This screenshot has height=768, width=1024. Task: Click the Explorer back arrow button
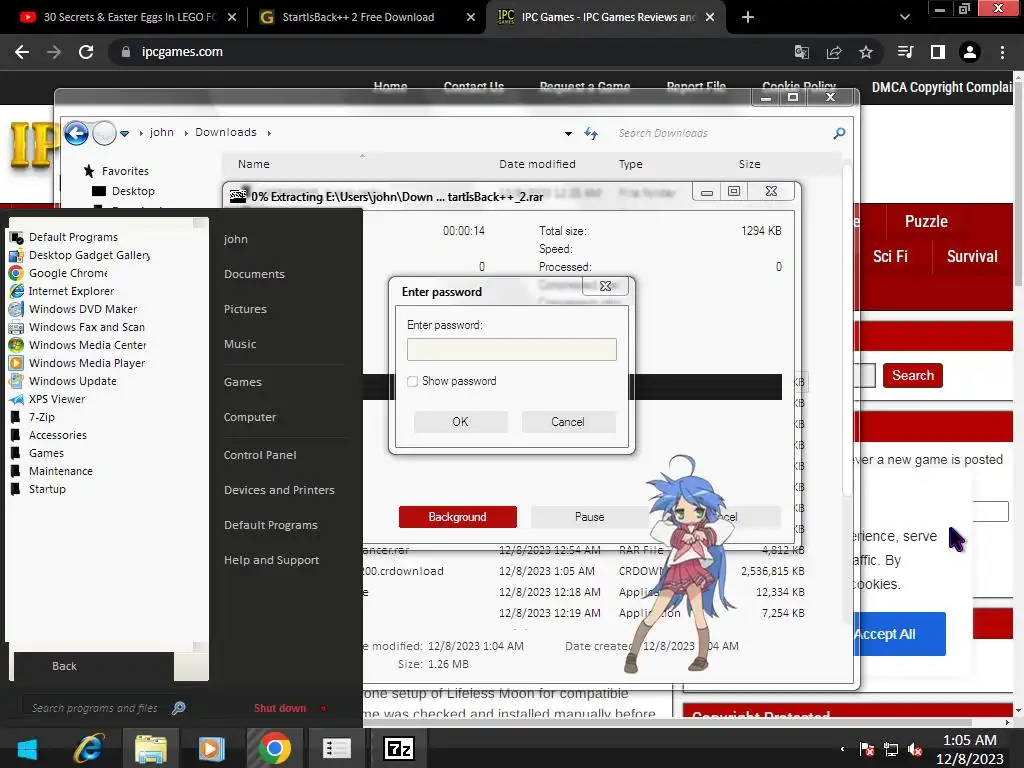(76, 133)
